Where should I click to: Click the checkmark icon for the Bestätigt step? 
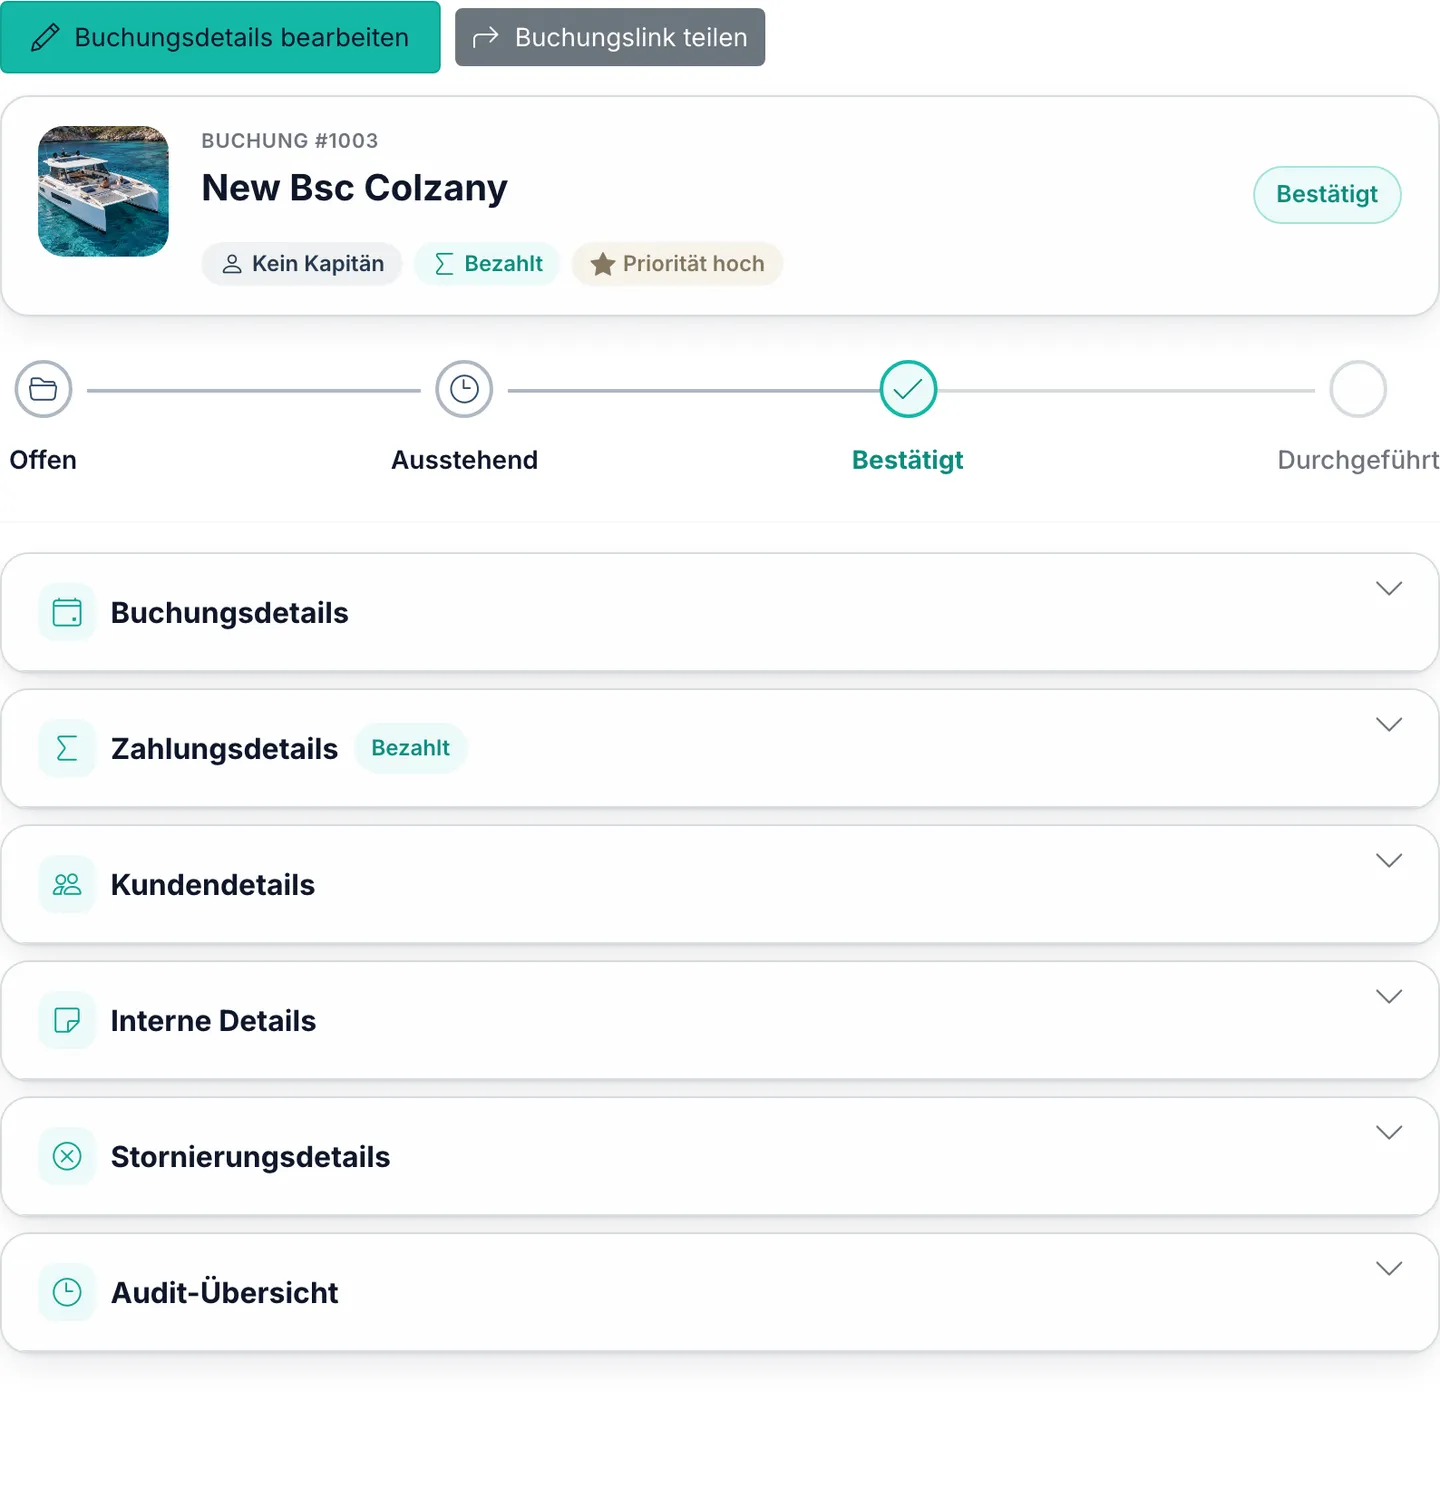[x=908, y=389]
